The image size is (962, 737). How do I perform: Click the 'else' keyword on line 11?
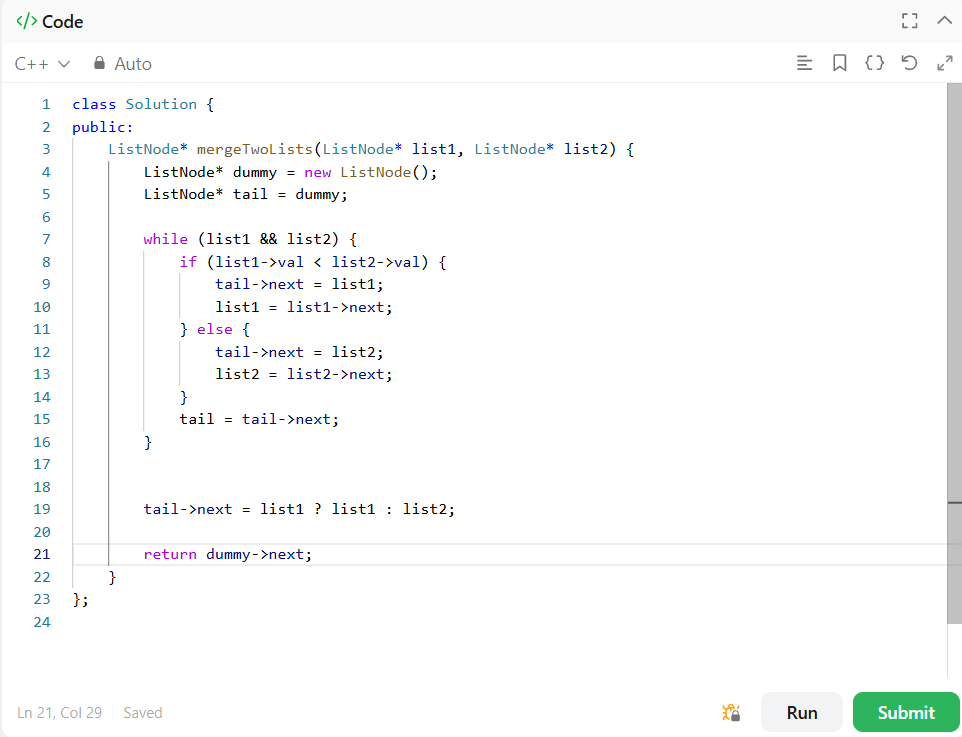(x=215, y=330)
